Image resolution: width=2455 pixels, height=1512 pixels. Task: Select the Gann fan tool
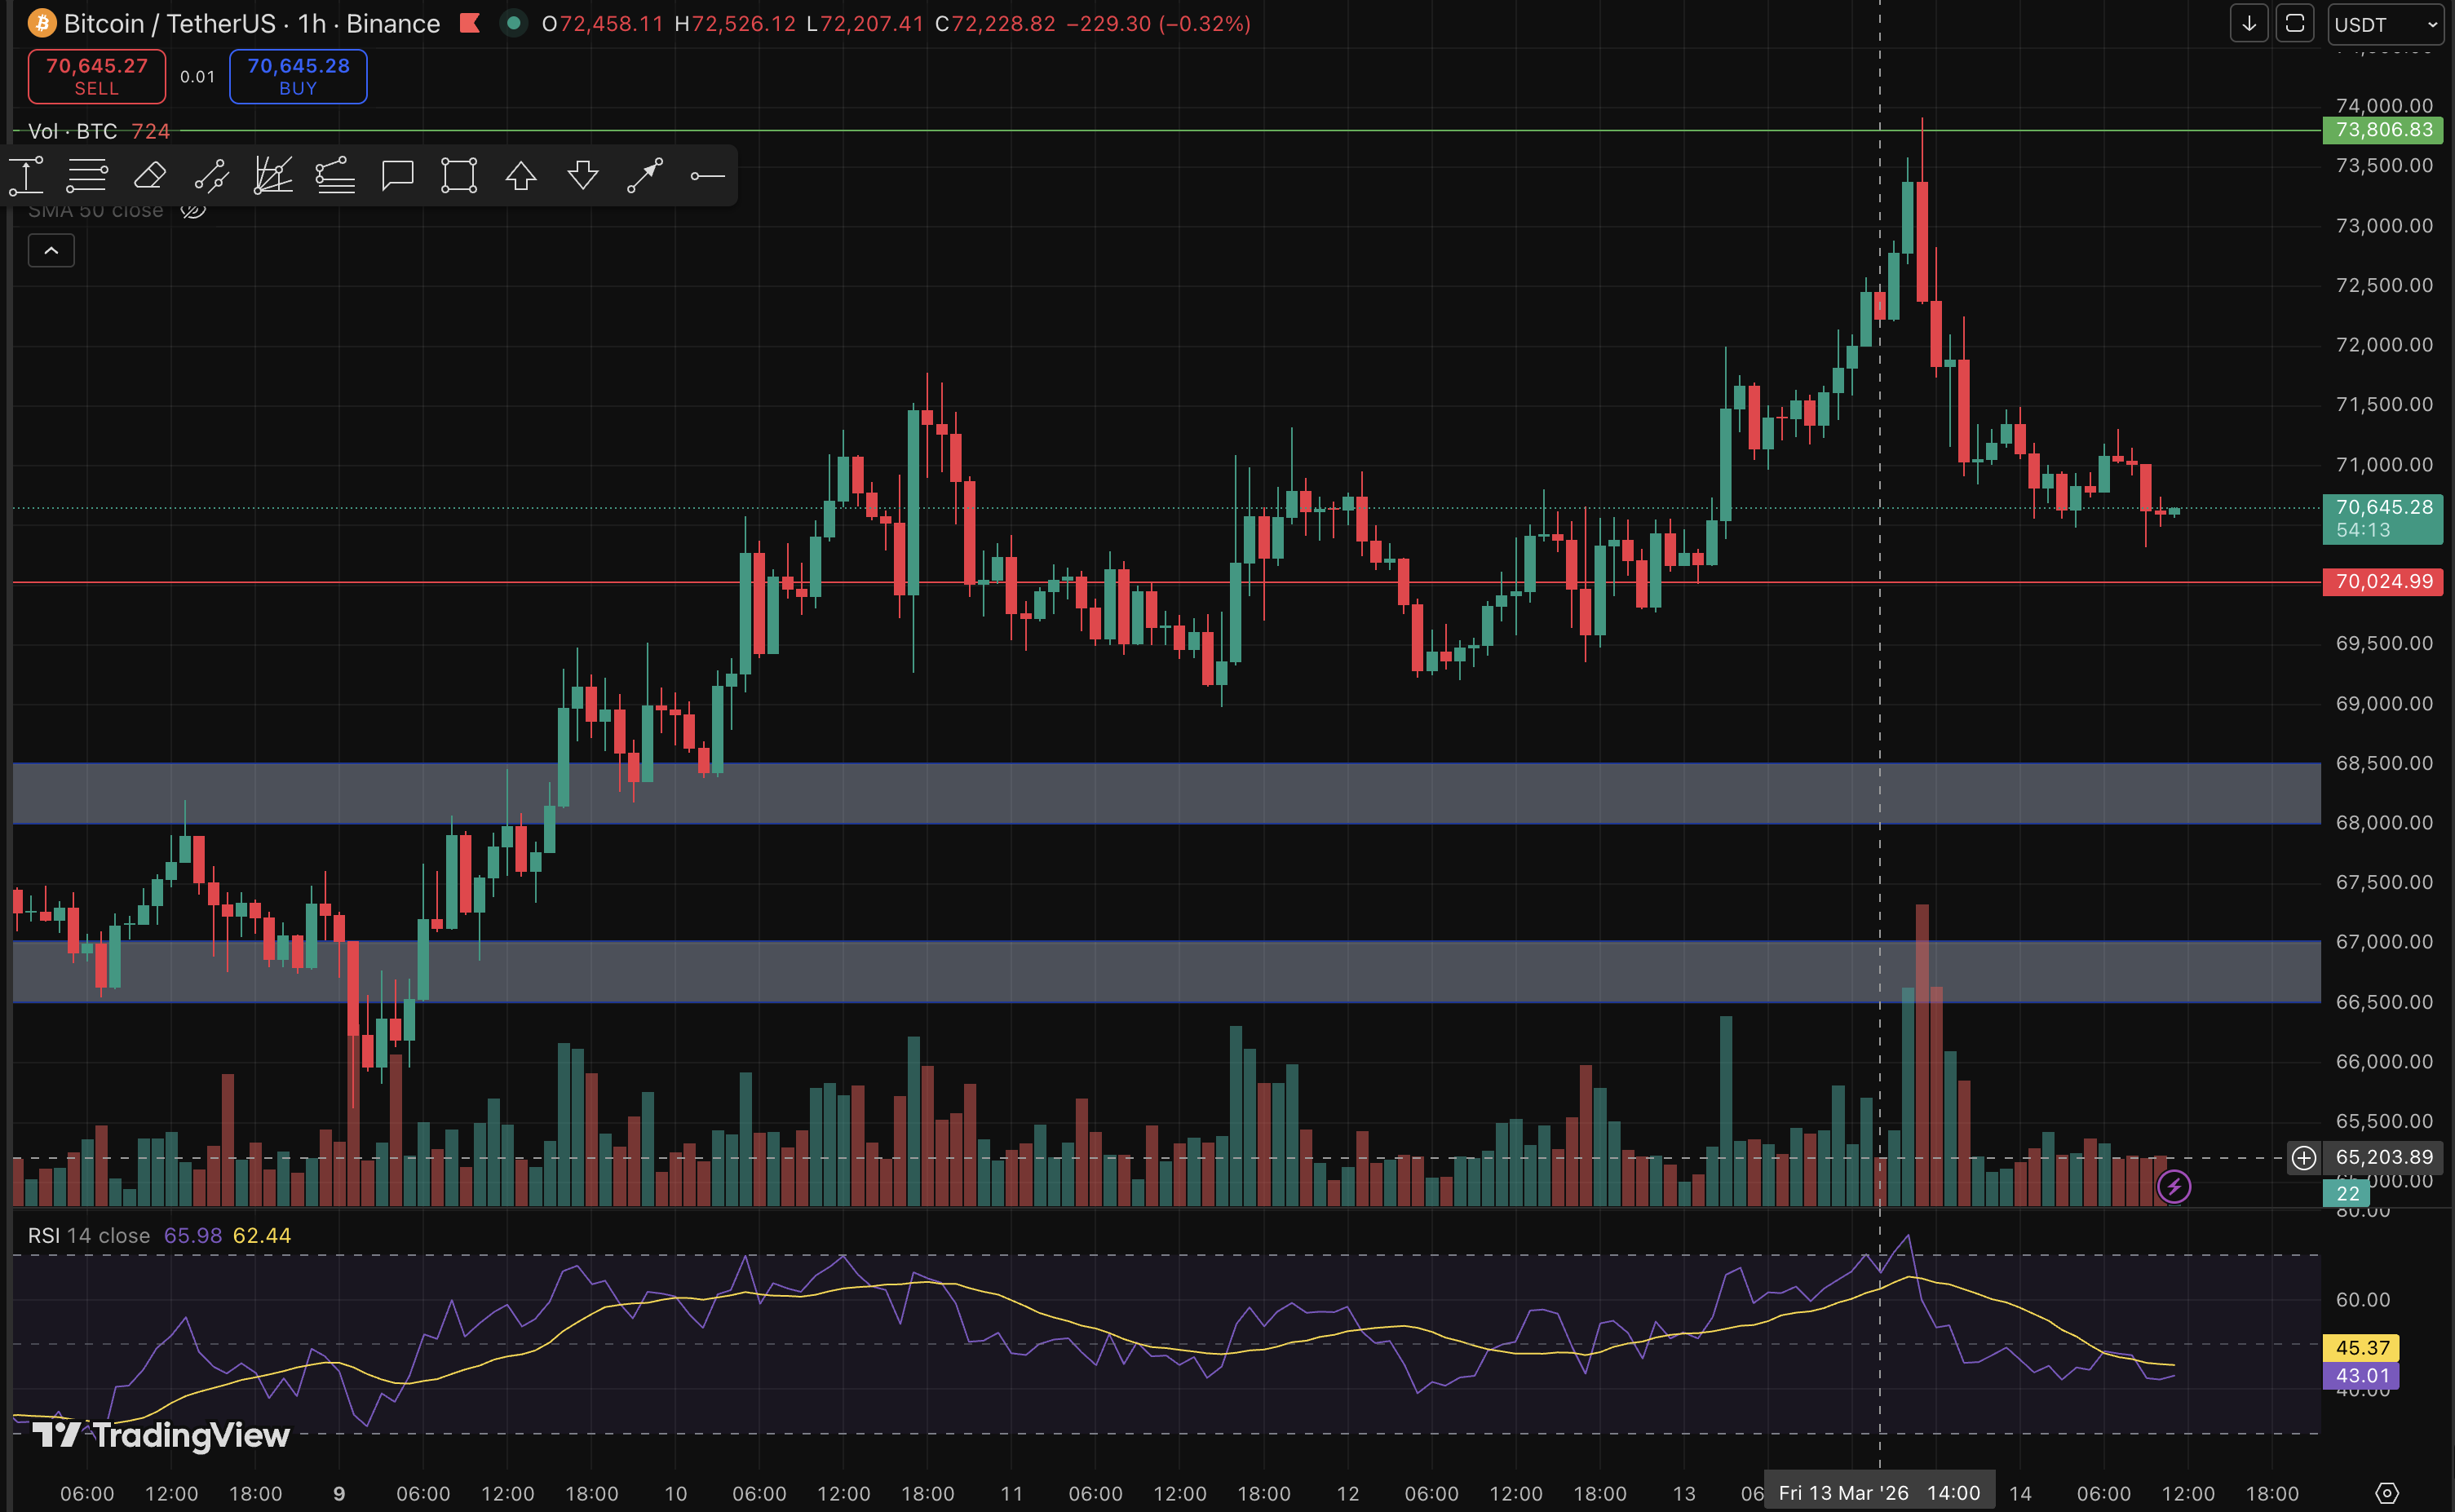tap(273, 176)
